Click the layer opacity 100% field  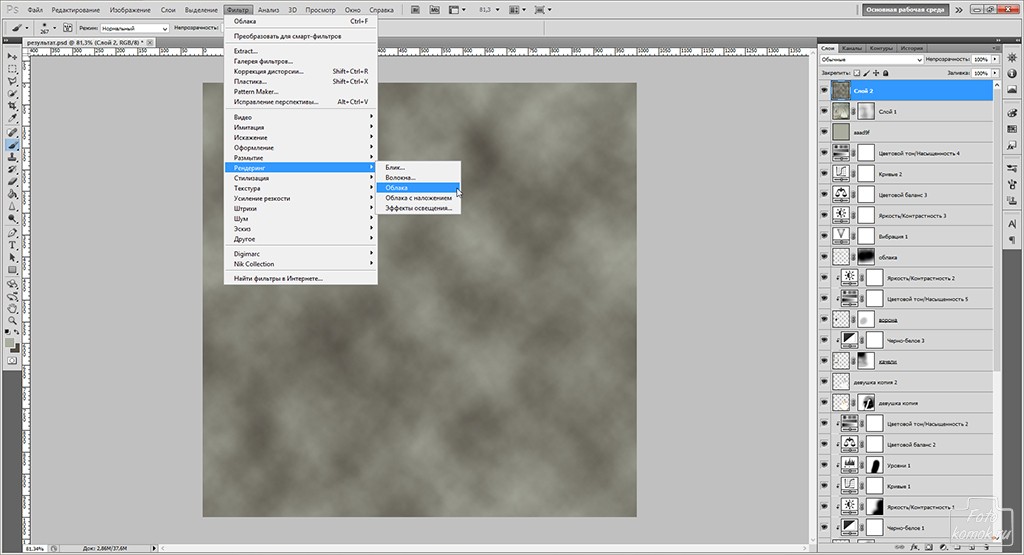click(981, 59)
